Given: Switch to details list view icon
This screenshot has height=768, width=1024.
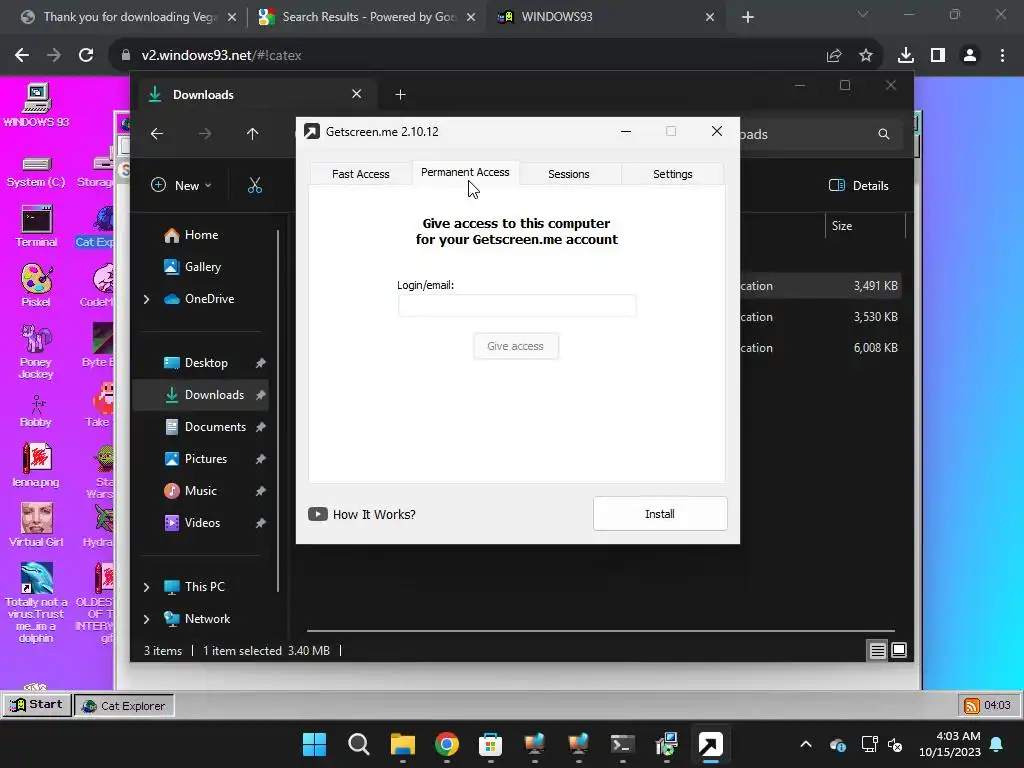Looking at the screenshot, I should tap(878, 650).
